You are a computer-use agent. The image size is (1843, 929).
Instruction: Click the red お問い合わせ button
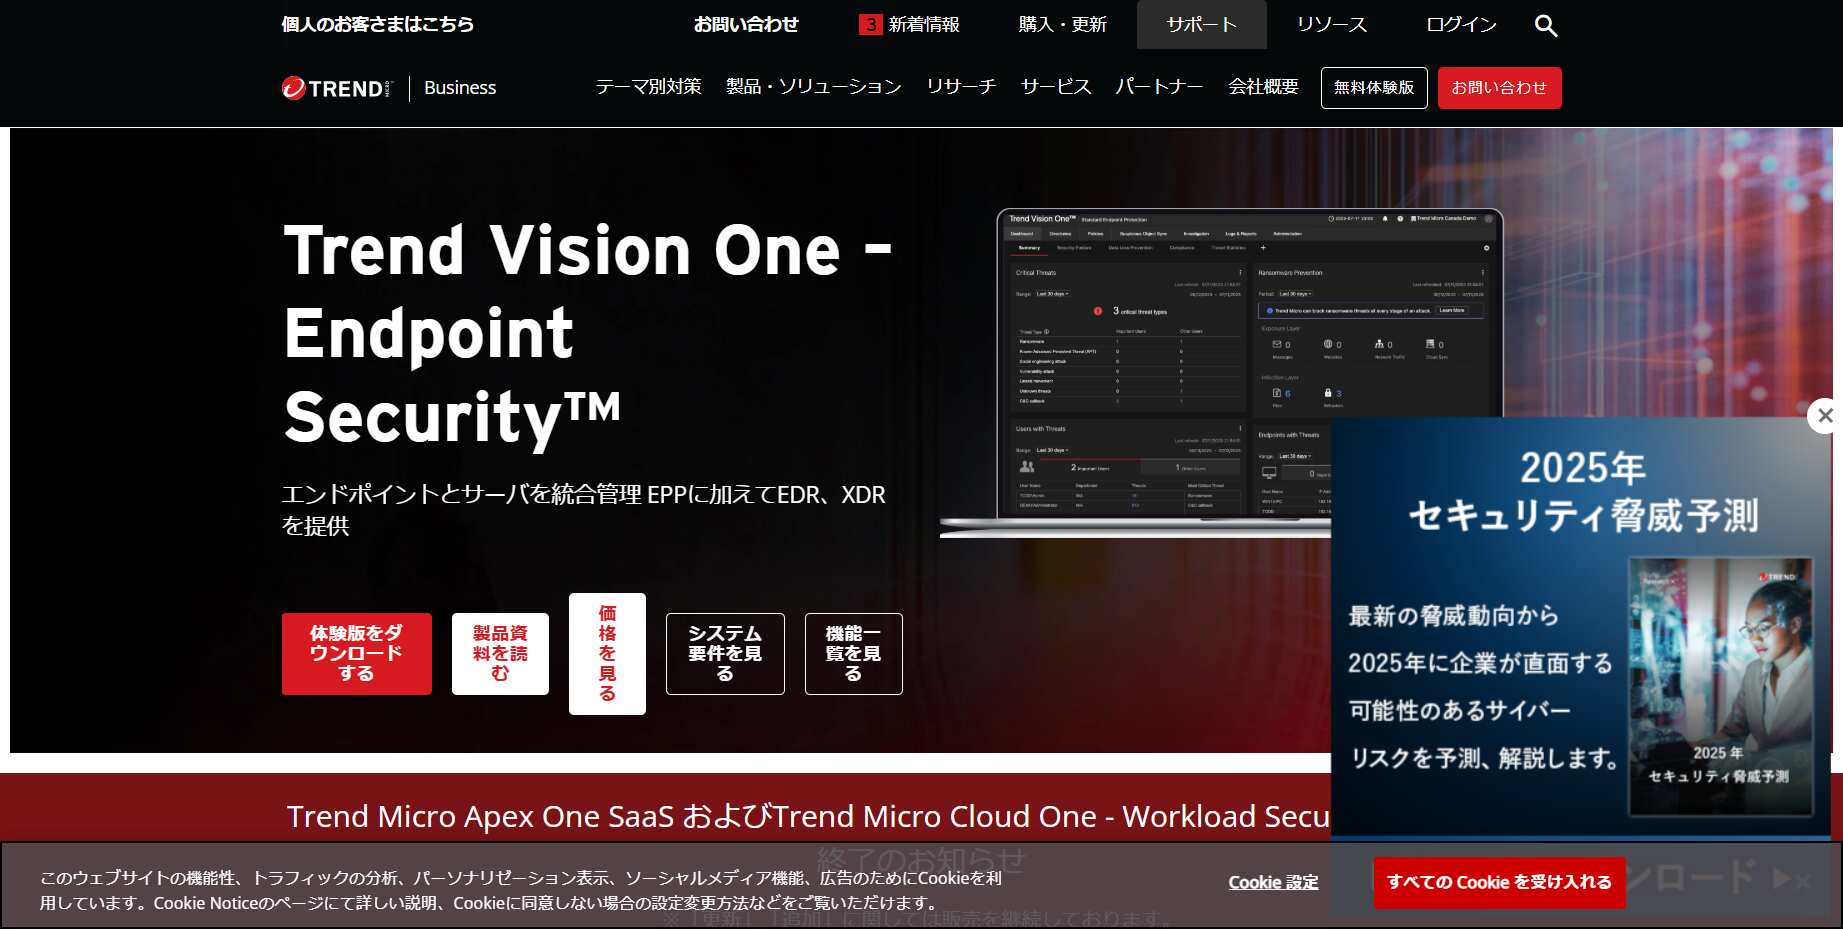1500,88
